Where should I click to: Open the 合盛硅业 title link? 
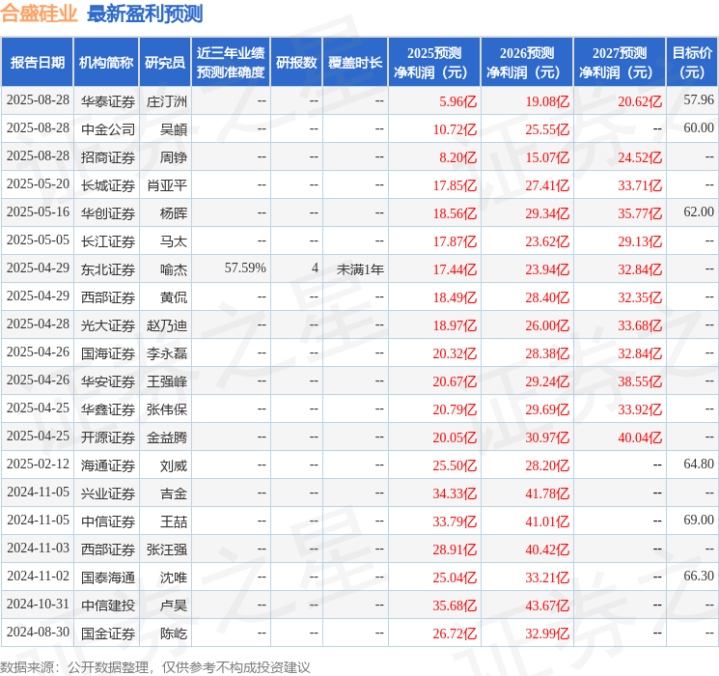tap(39, 13)
